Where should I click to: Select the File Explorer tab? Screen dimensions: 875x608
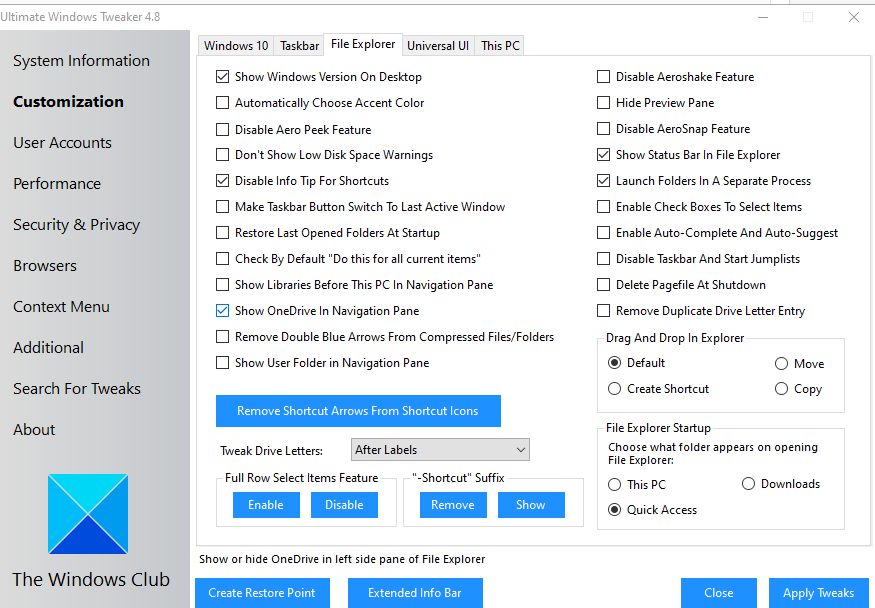click(x=363, y=44)
